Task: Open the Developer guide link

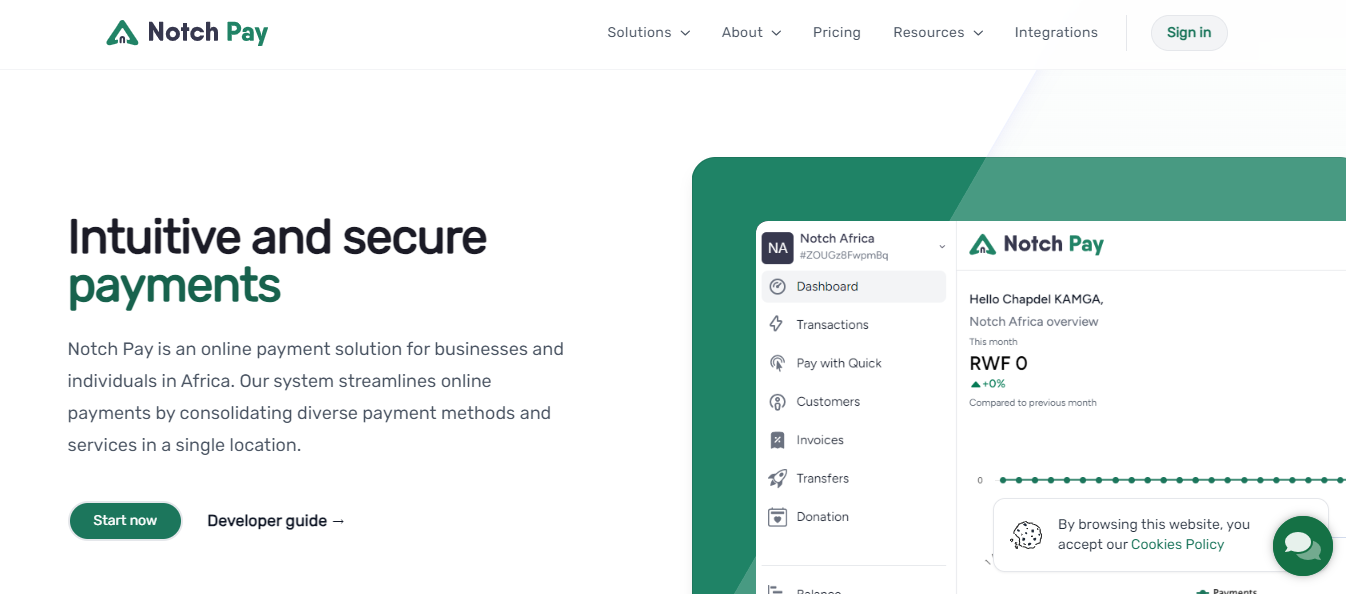Action: pyautogui.click(x=276, y=521)
